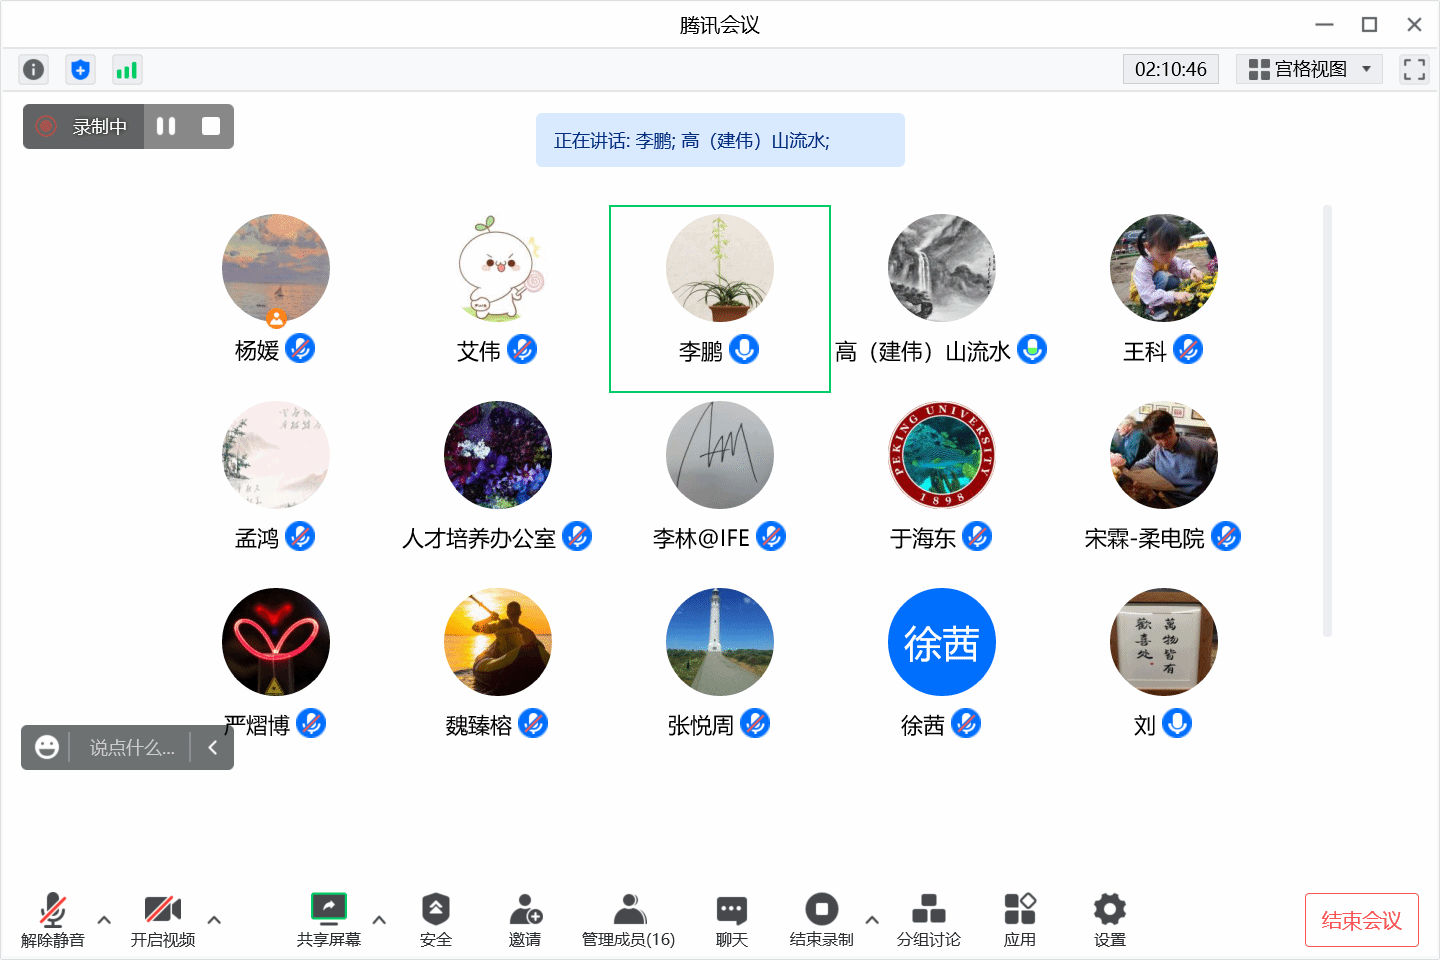The width and height of the screenshot is (1440, 960).
Task: Click 共享屏幕 share screen
Action: coord(328,919)
